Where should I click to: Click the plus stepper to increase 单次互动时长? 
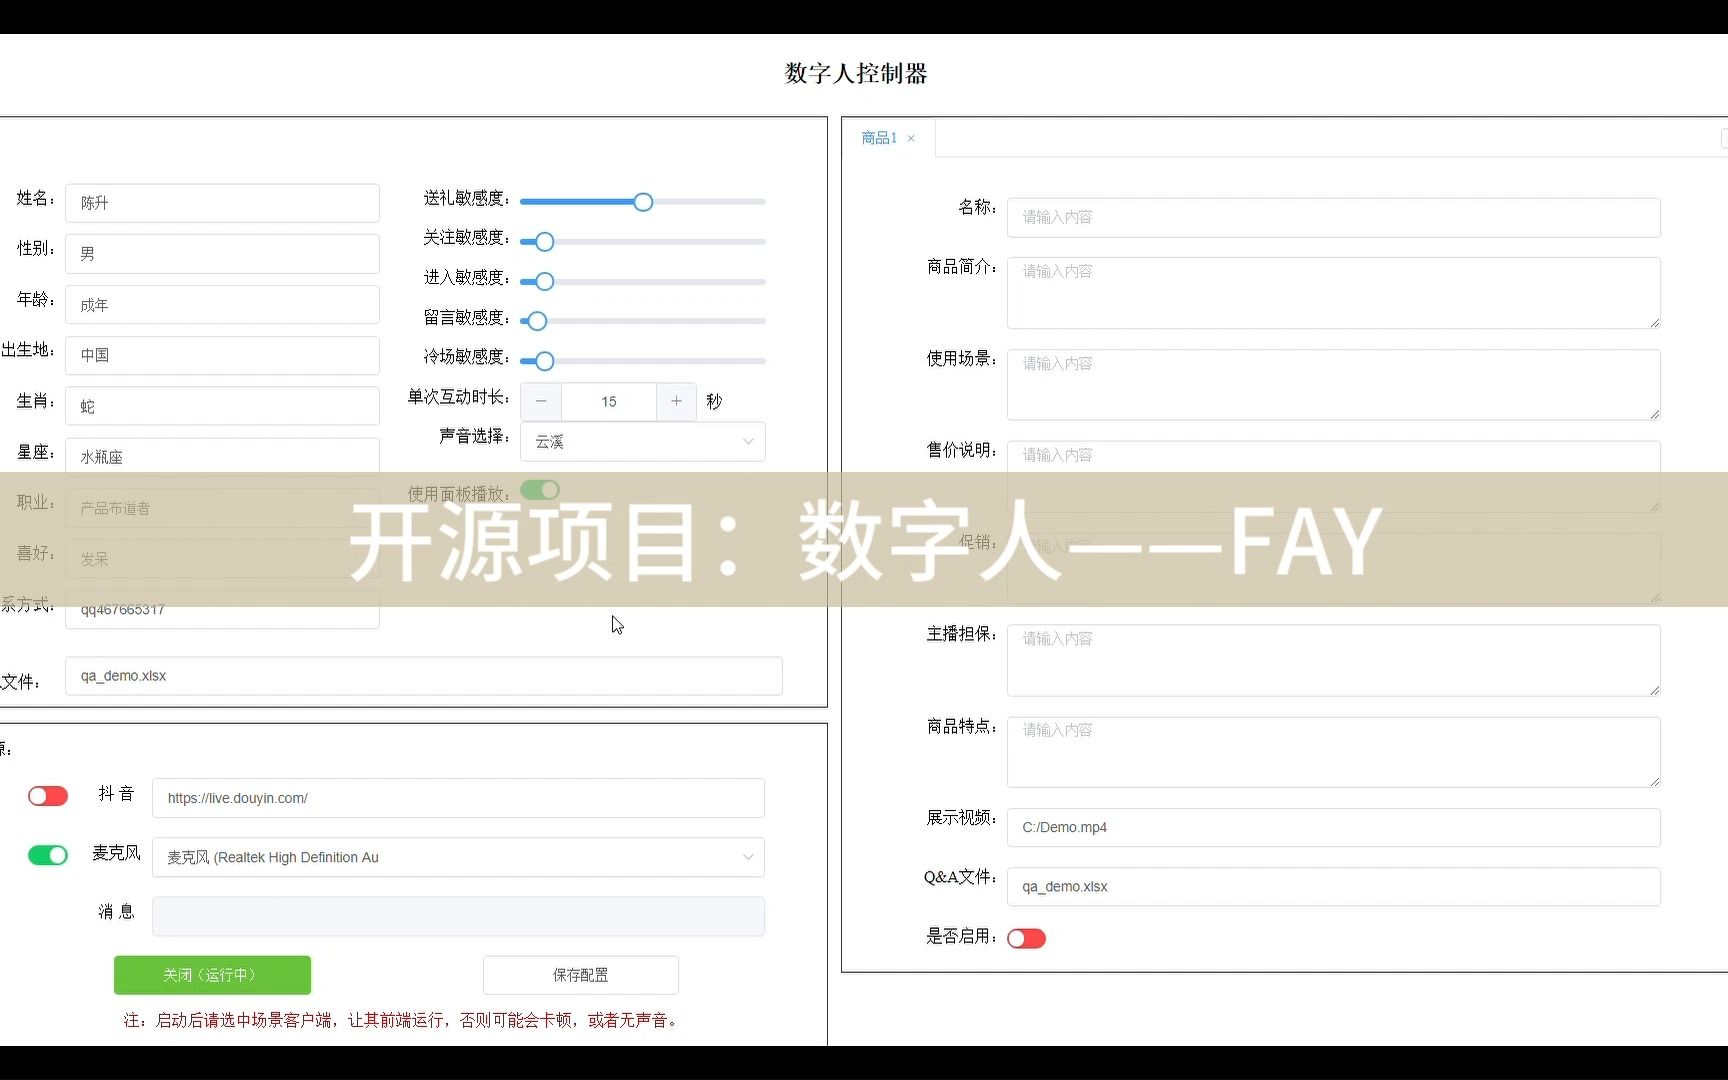point(676,401)
